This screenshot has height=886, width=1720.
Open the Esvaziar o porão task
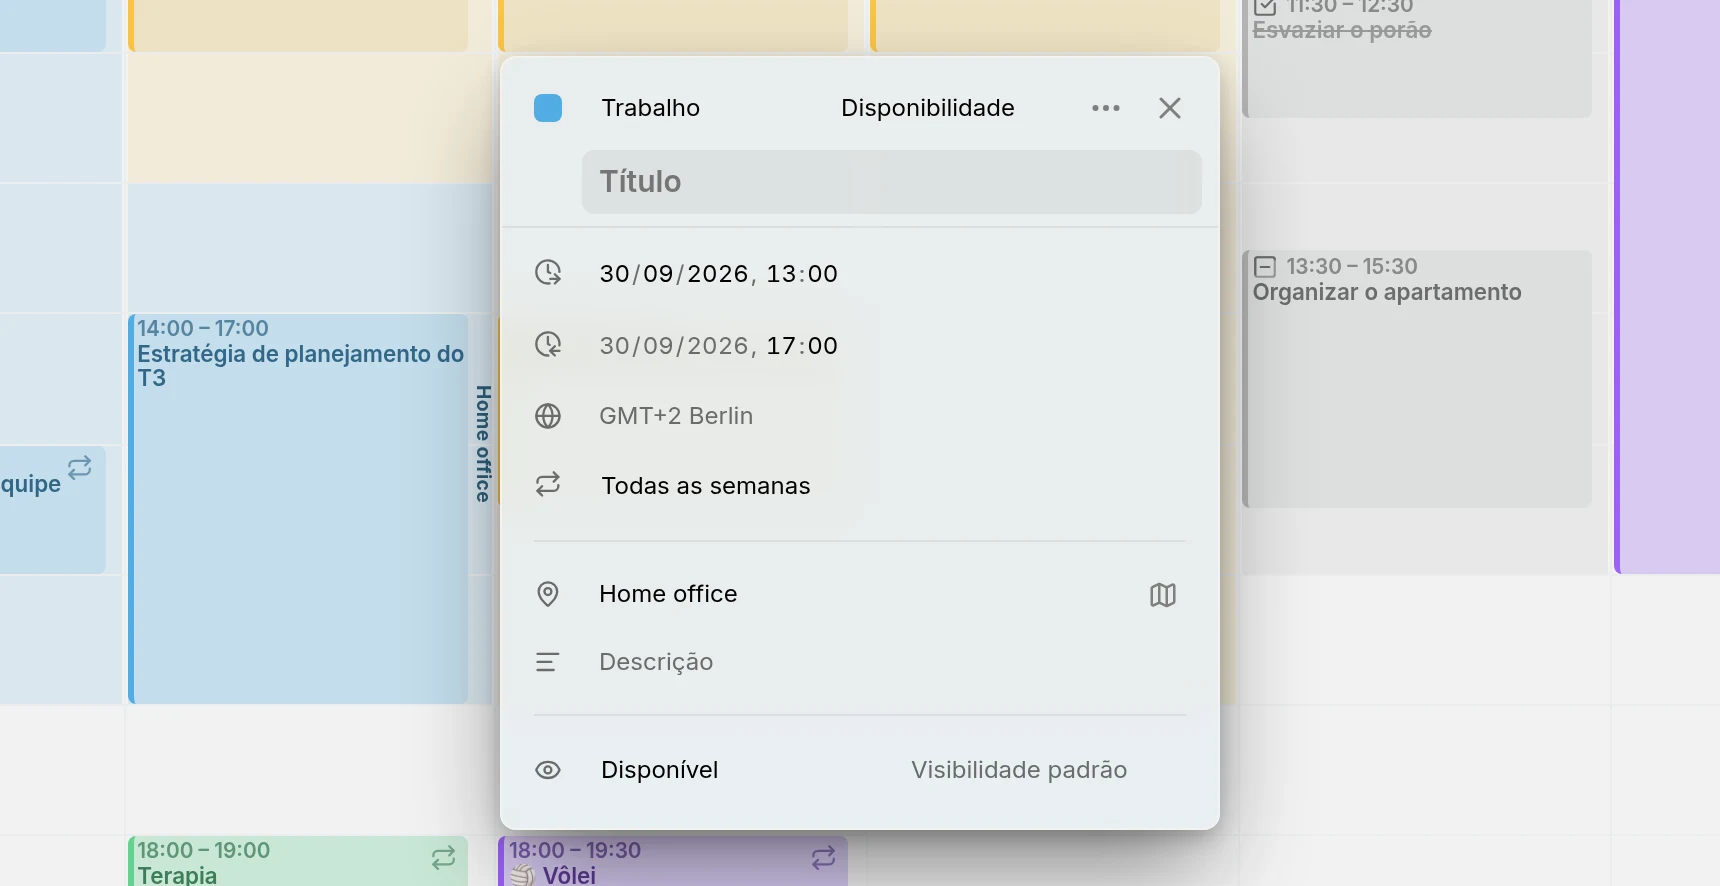pyautogui.click(x=1417, y=59)
